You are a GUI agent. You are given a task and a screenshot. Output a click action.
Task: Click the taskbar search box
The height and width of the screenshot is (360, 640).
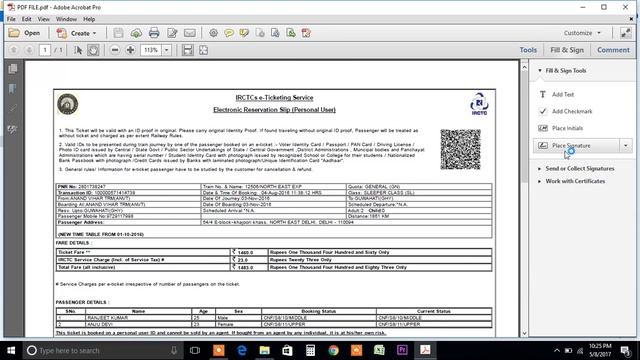(x=102, y=350)
